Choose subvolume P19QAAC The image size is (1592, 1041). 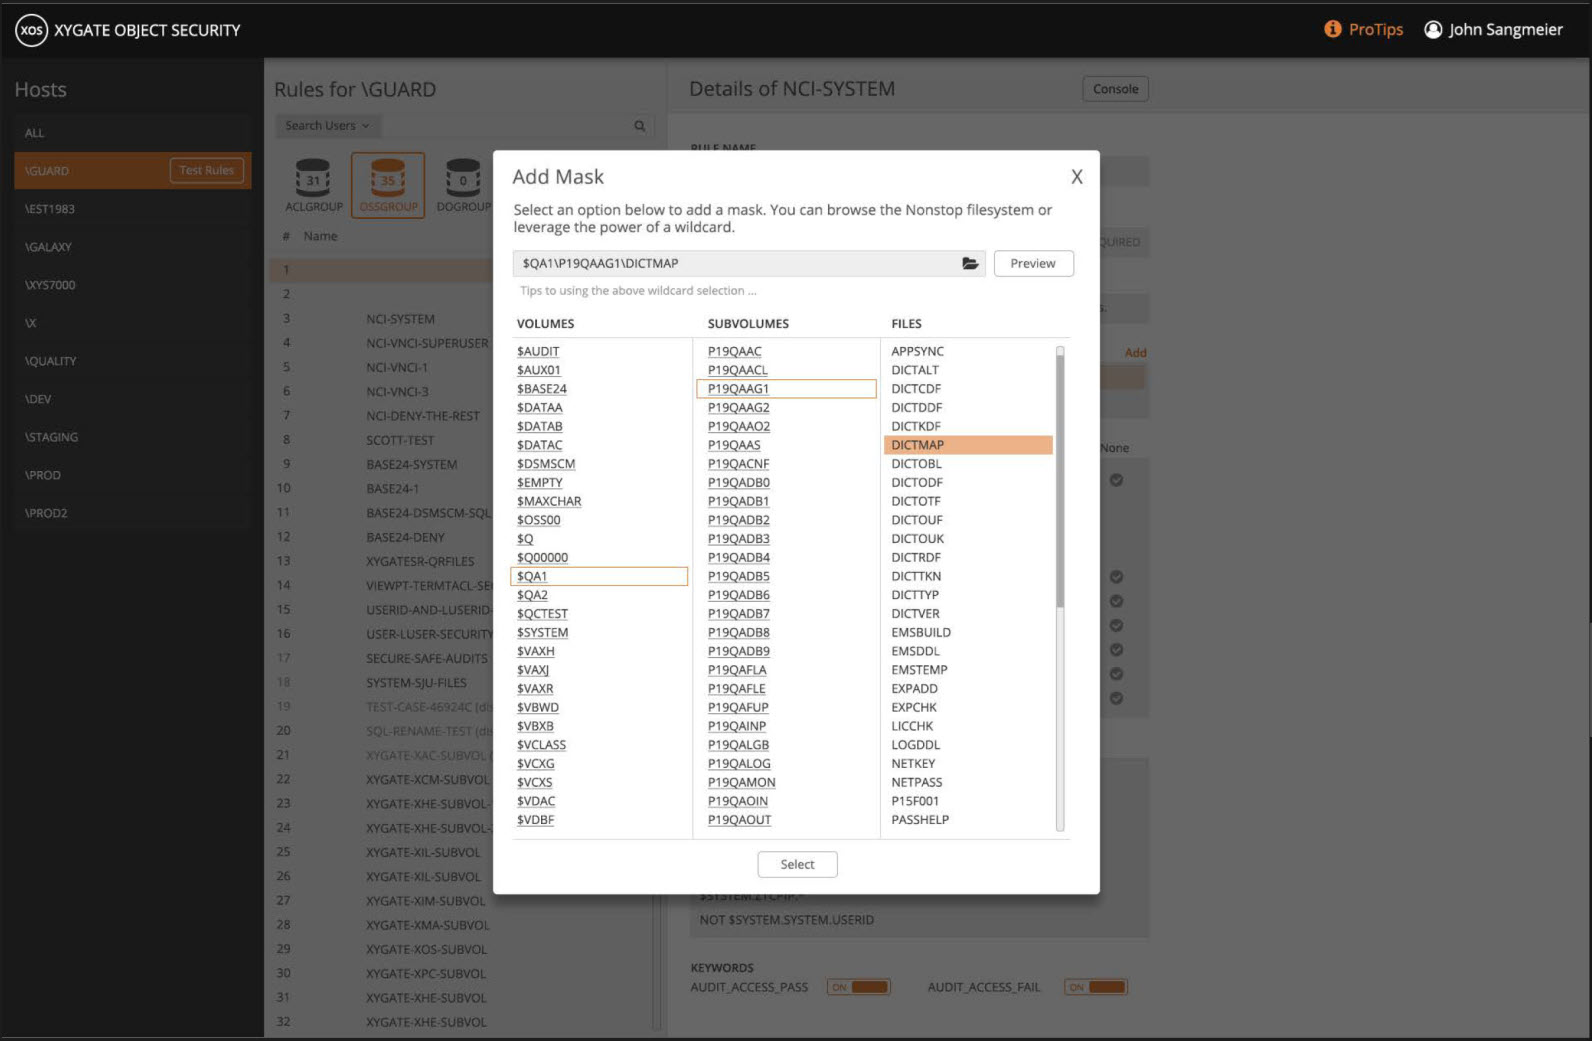[734, 351]
